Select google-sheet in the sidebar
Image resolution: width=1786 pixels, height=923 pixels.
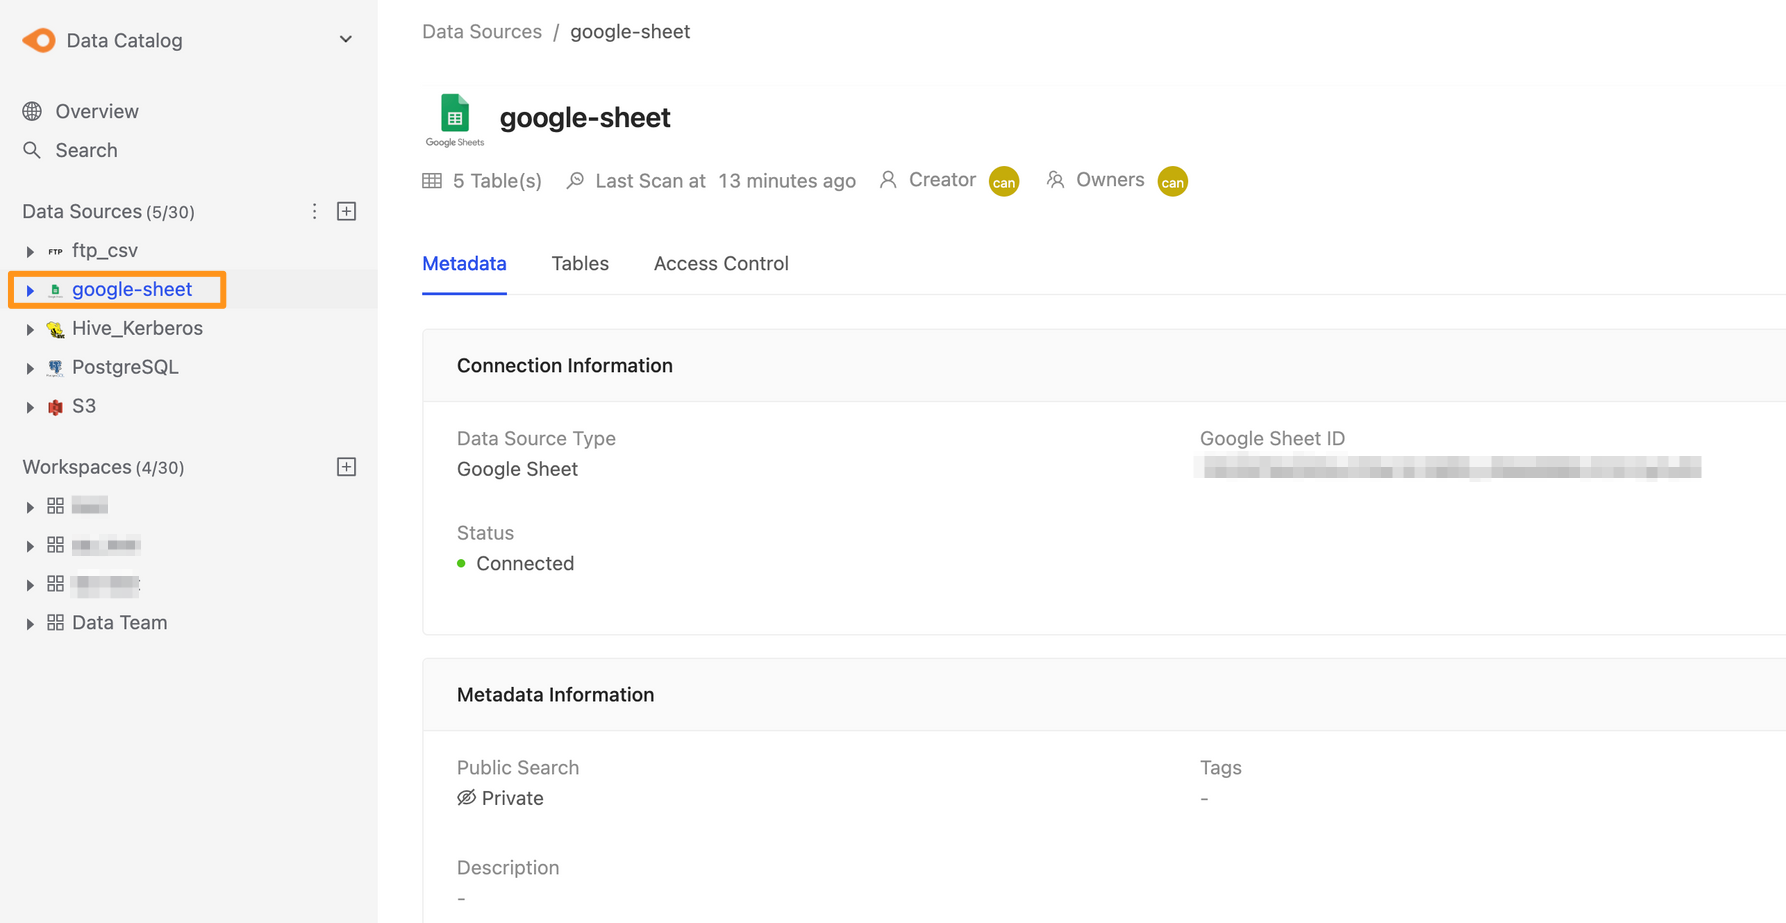tap(132, 289)
